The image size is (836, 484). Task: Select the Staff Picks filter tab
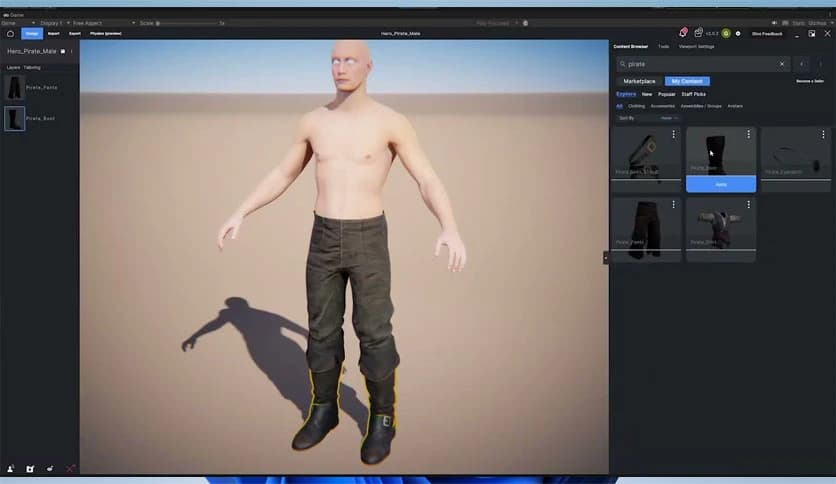694,94
